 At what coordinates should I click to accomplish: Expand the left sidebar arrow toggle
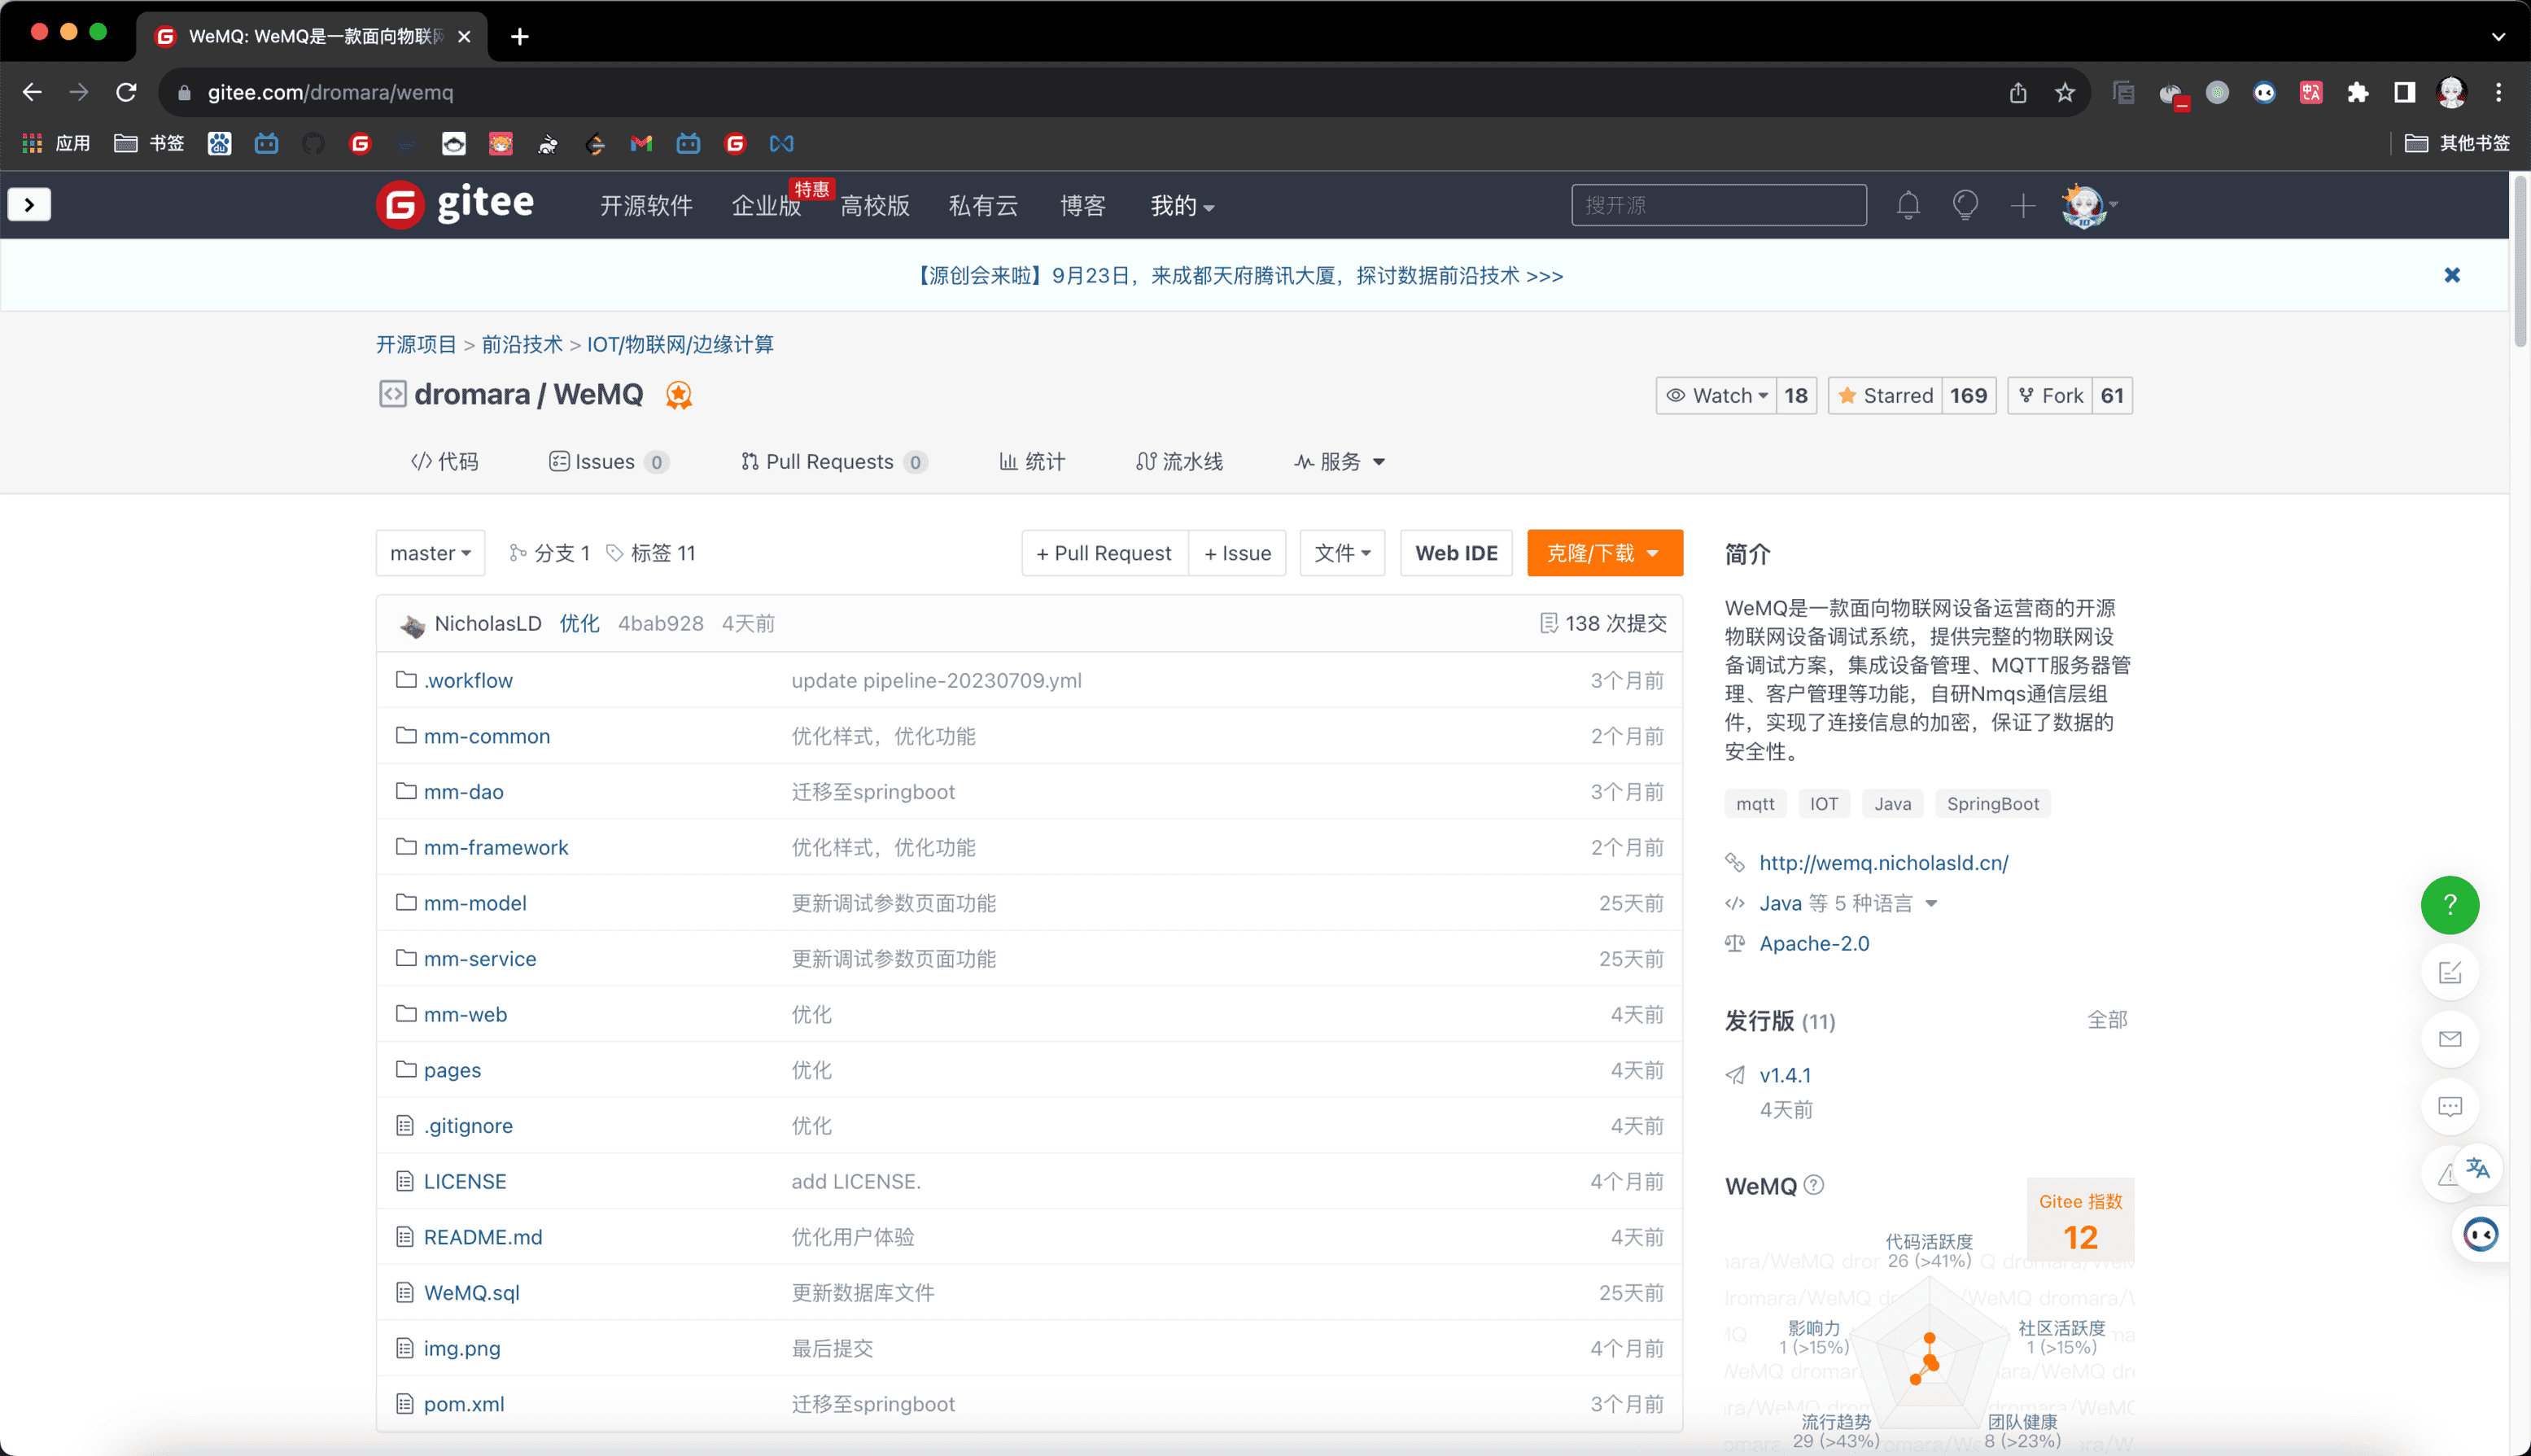[29, 205]
